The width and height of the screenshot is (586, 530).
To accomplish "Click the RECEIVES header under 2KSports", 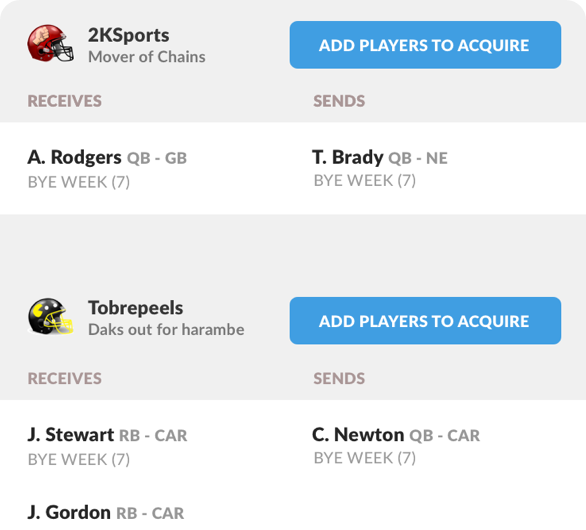I will coord(65,101).
